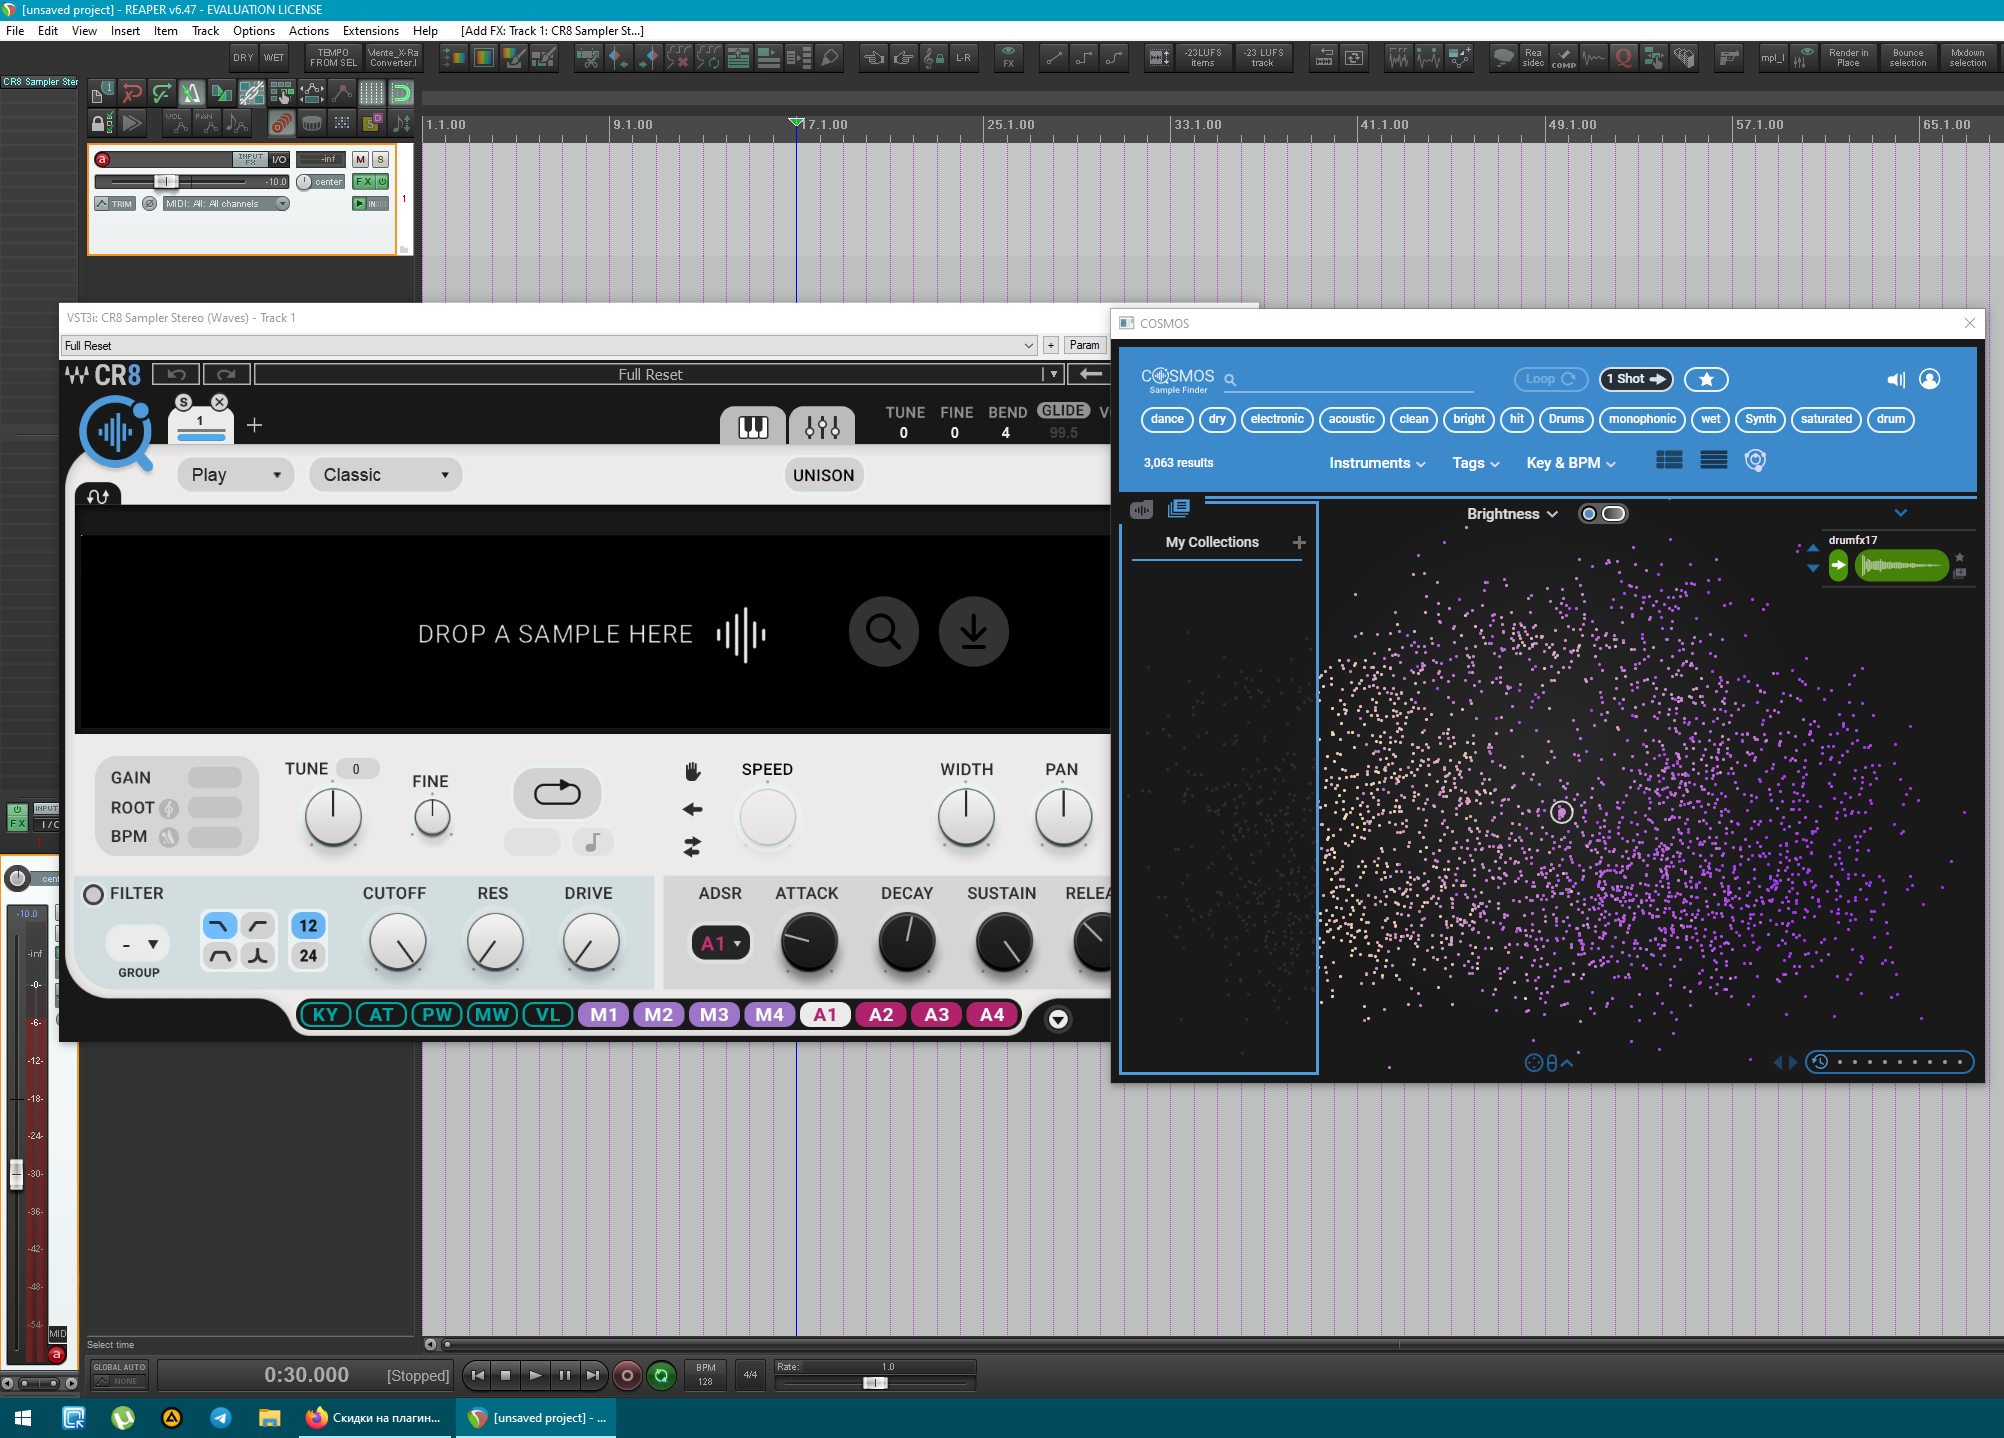Screen dimensions: 2004x1438
Task: Toggle the GLIDE button in CR8
Action: (x=1063, y=411)
